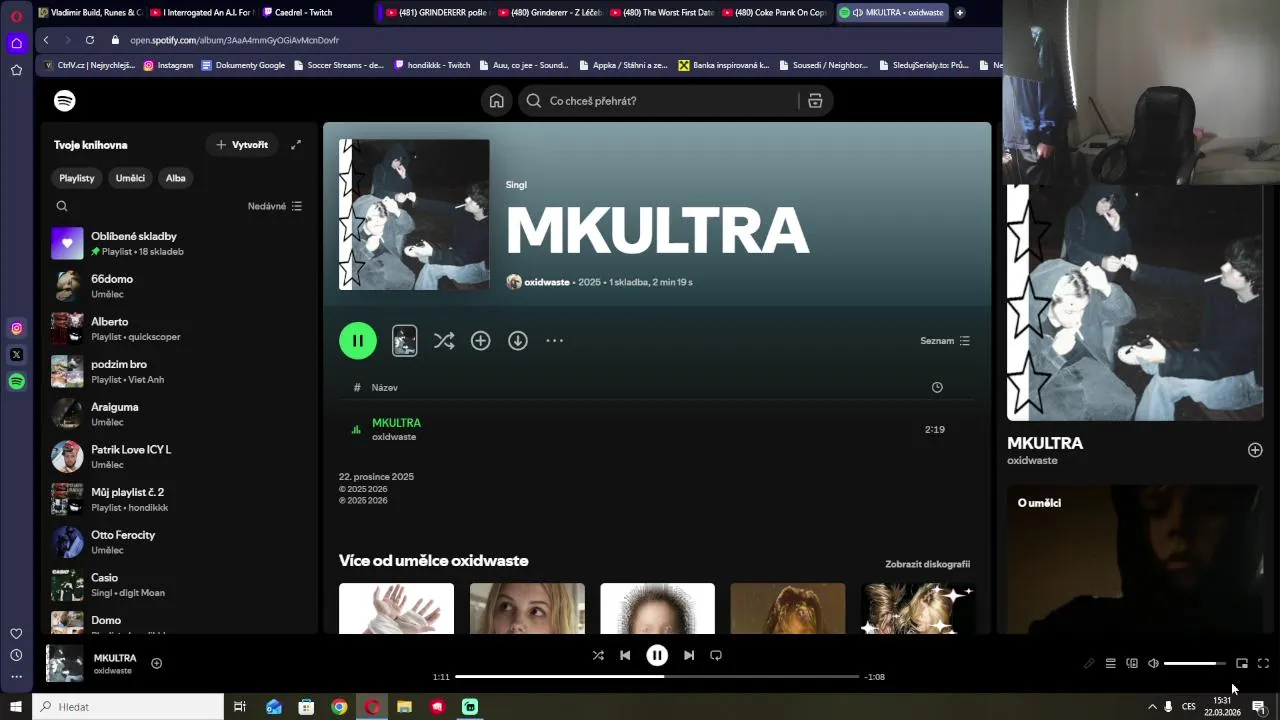The height and width of the screenshot is (720, 1280).
Task: Open Alberto playlist in library
Action: pyautogui.click(x=180, y=329)
